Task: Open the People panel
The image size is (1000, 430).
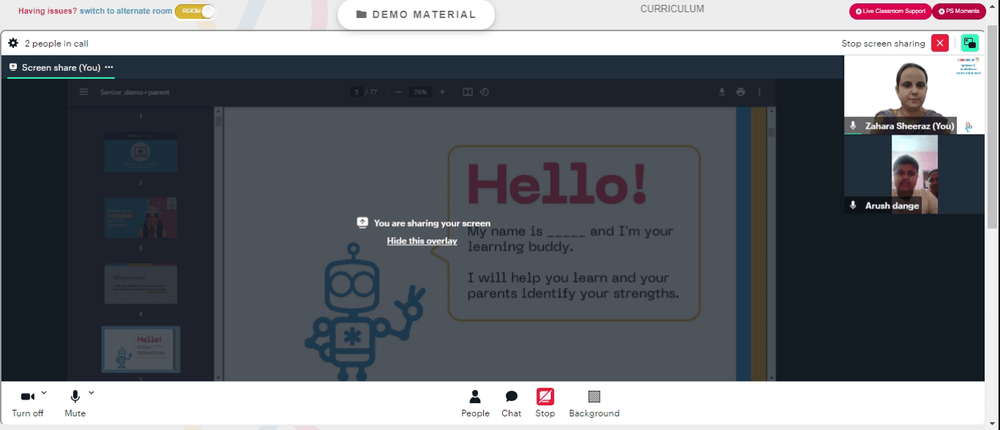Action: point(475,404)
